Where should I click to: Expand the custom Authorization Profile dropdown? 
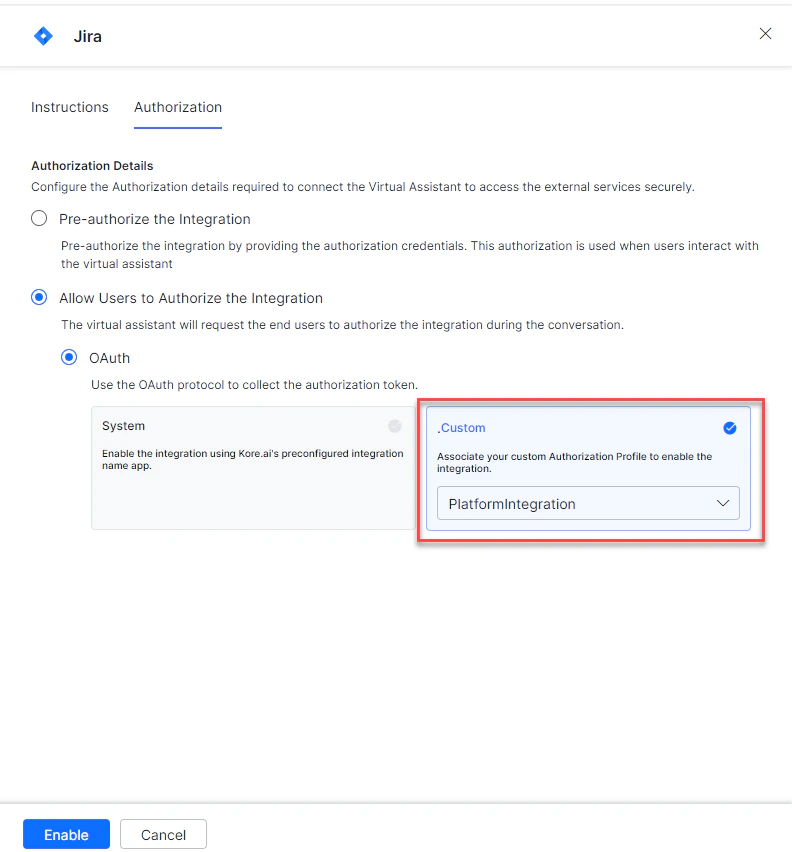coord(588,503)
